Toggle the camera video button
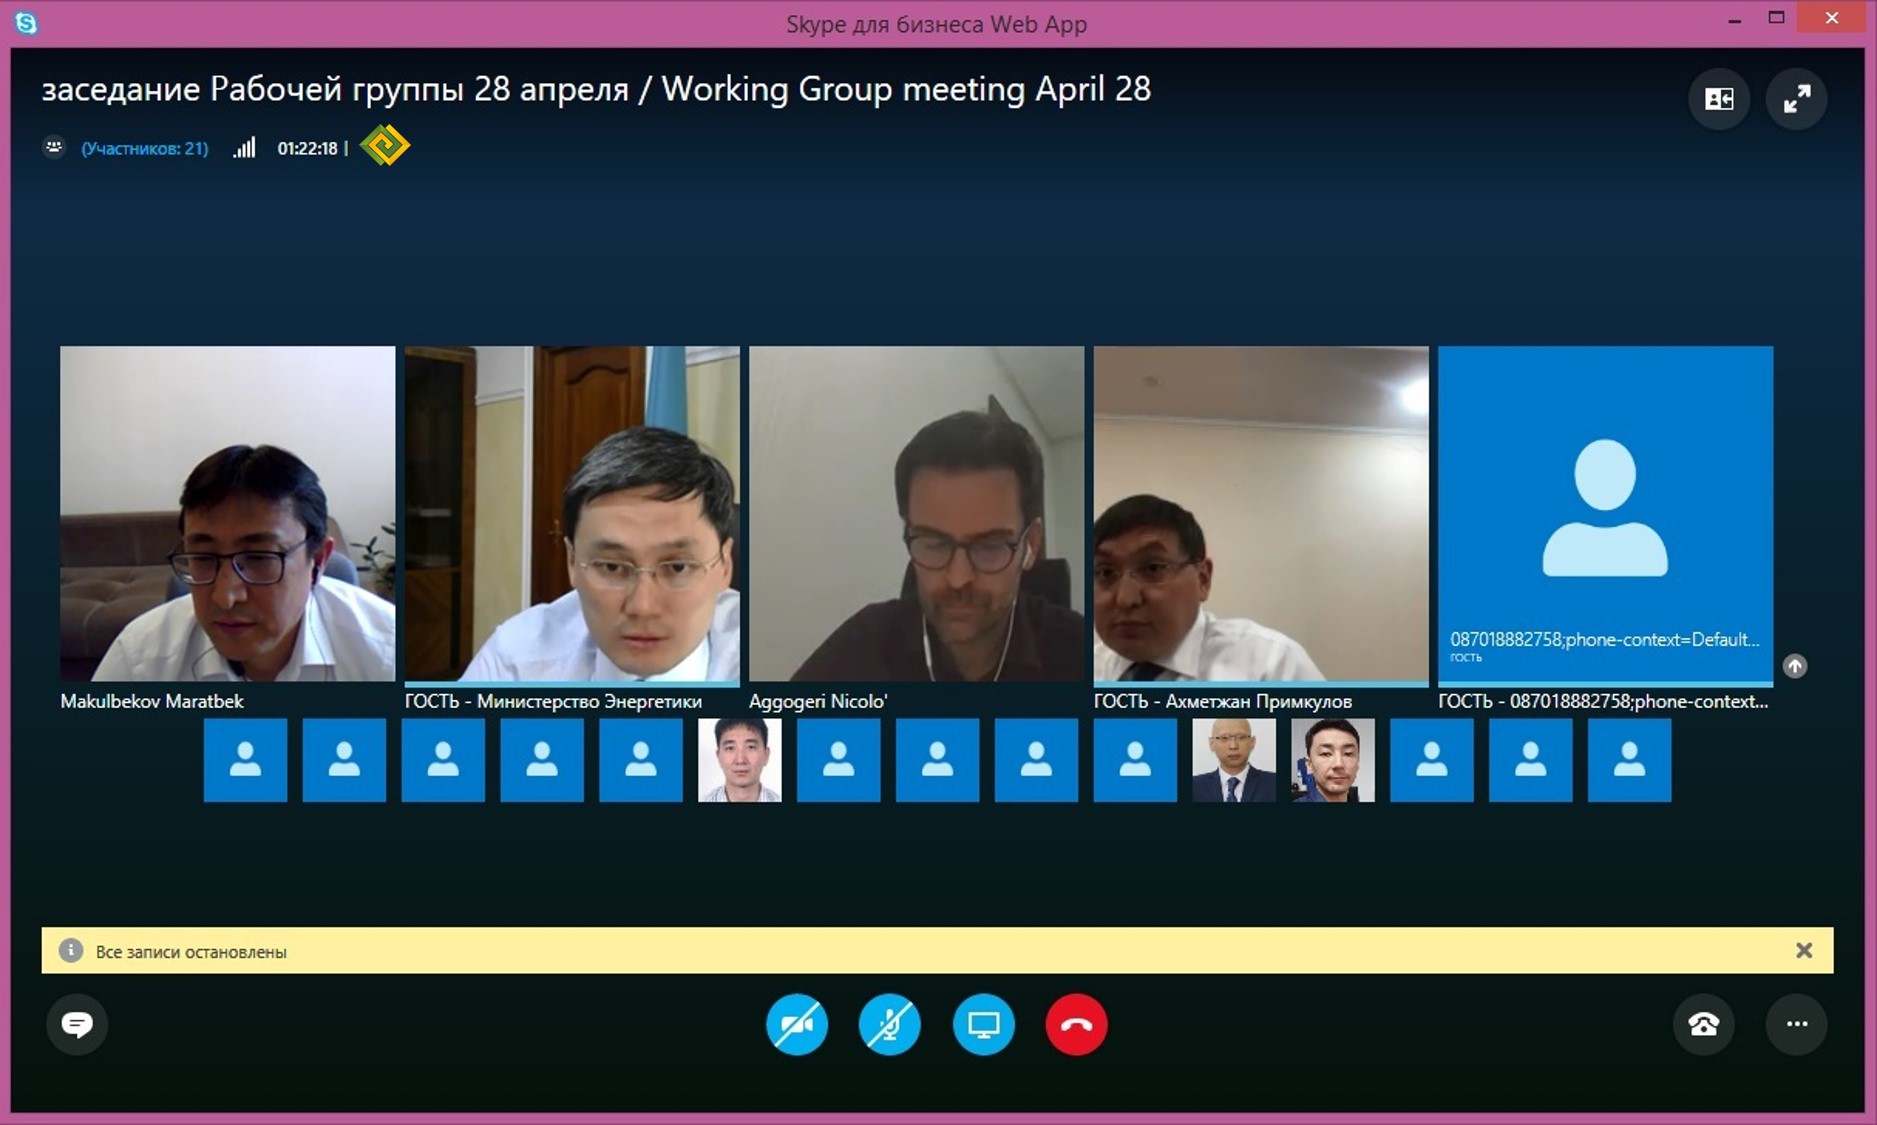The width and height of the screenshot is (1877, 1125). coord(797,1024)
